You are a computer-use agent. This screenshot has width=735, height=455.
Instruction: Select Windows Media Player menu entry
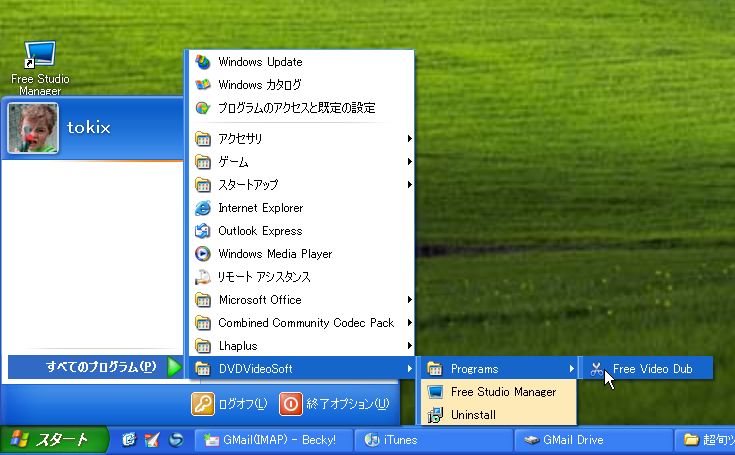(301, 254)
